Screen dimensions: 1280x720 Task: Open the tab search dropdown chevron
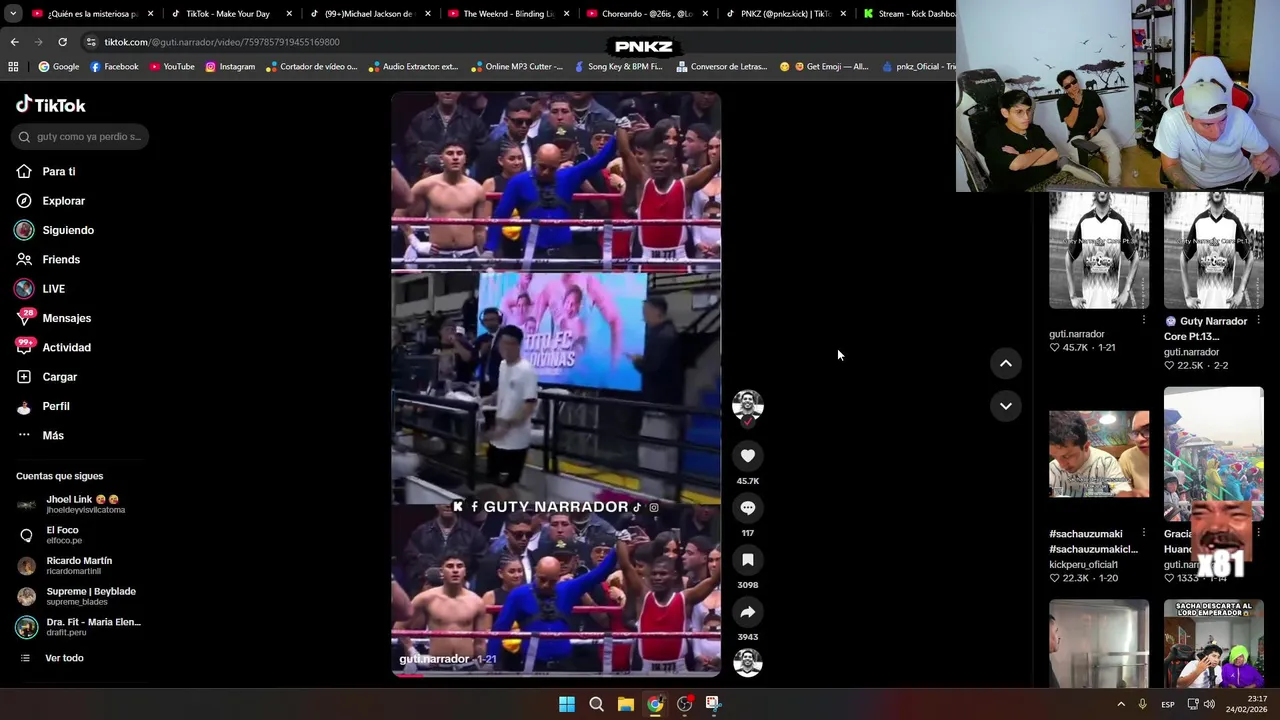[x=14, y=14]
